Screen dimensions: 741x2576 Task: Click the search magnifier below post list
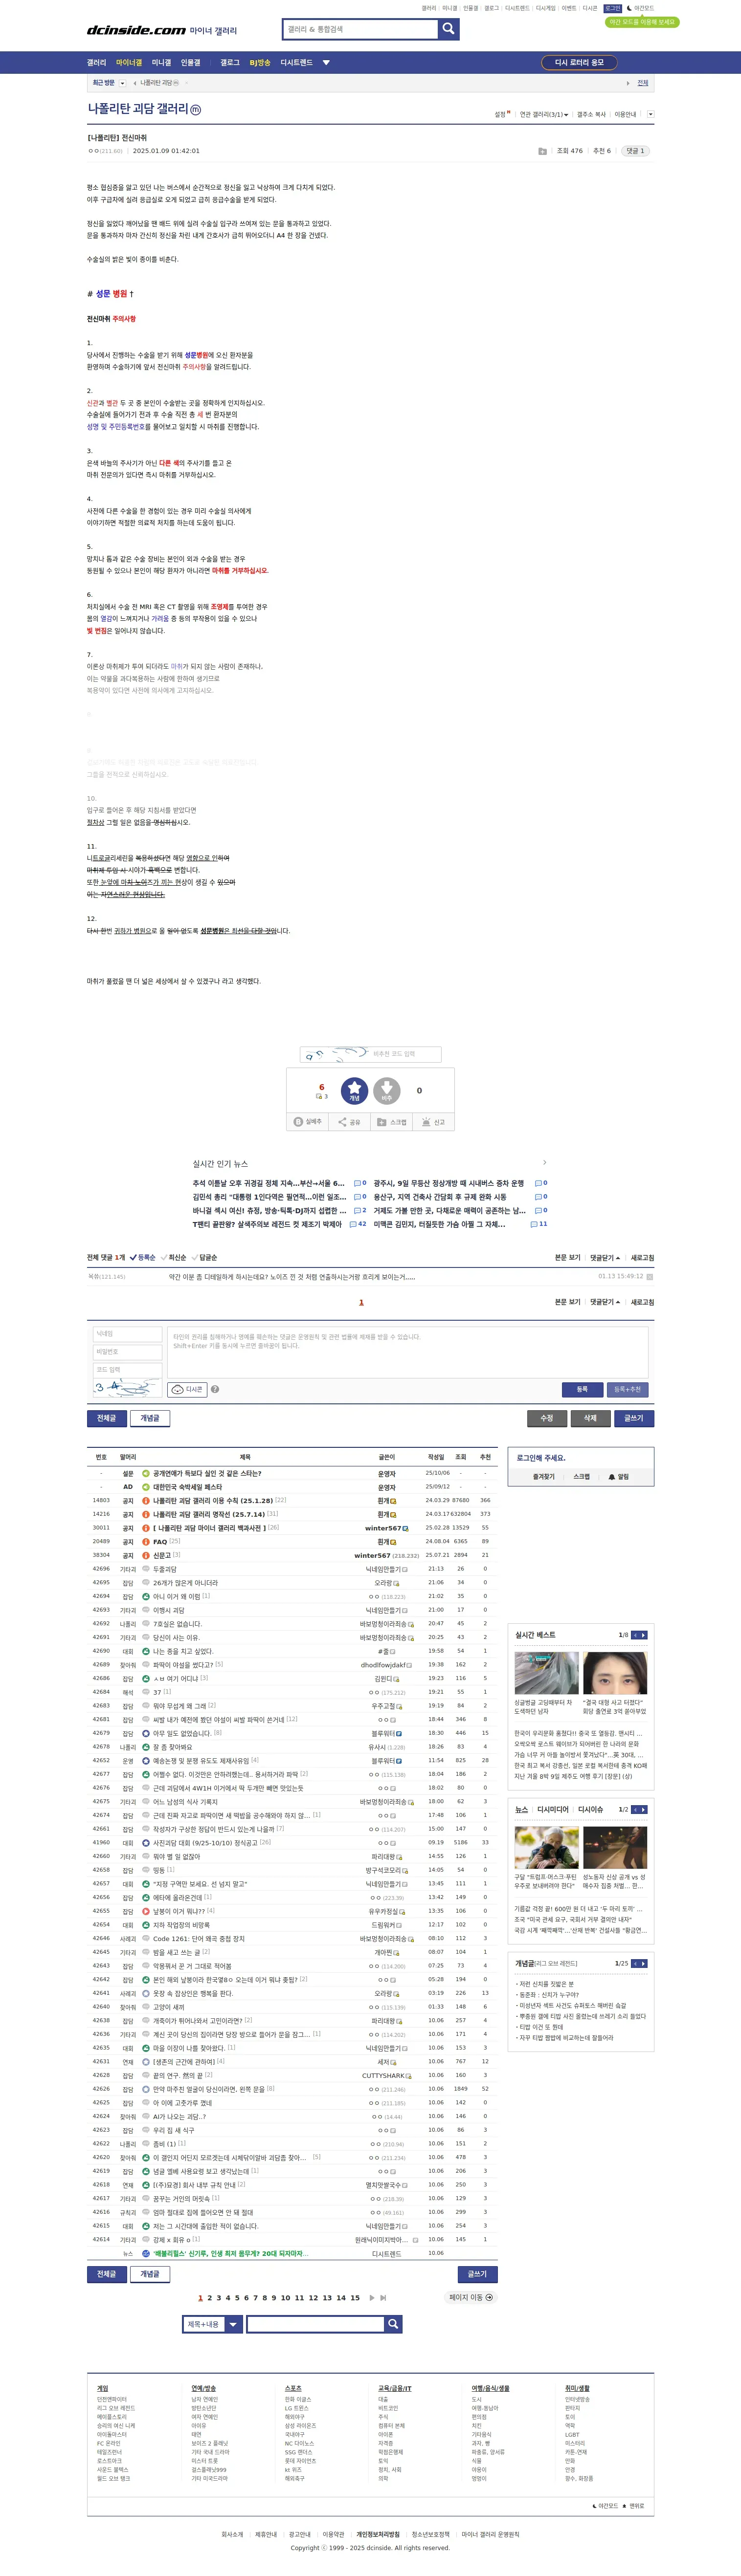click(394, 2324)
